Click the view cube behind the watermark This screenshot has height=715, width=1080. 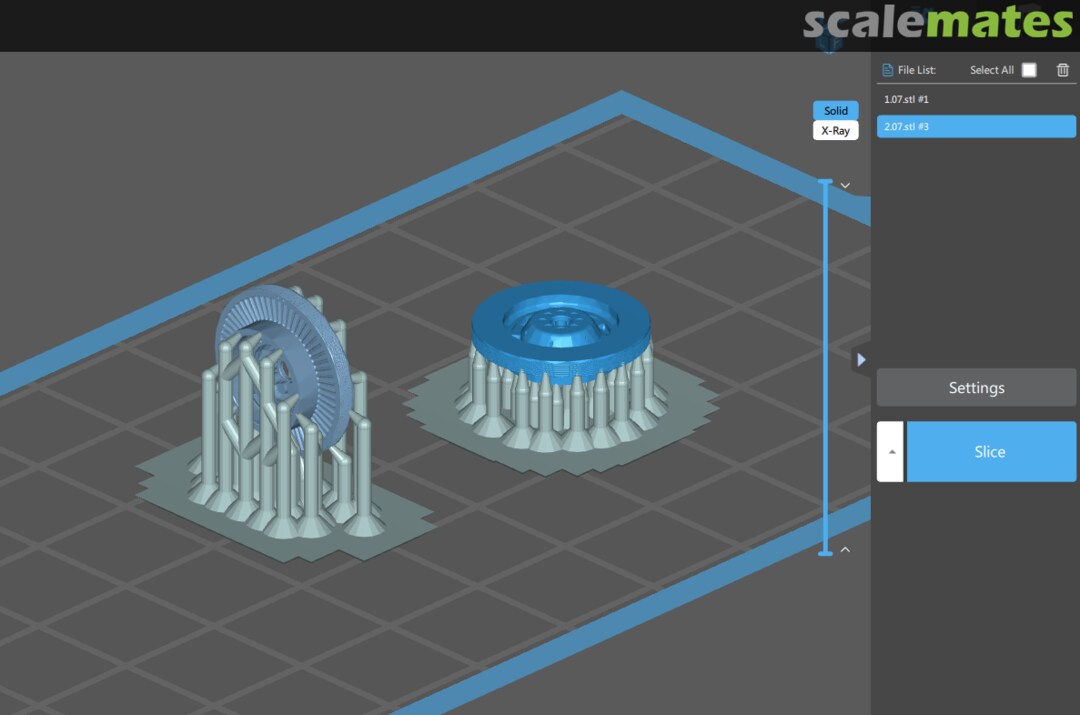pos(829,42)
